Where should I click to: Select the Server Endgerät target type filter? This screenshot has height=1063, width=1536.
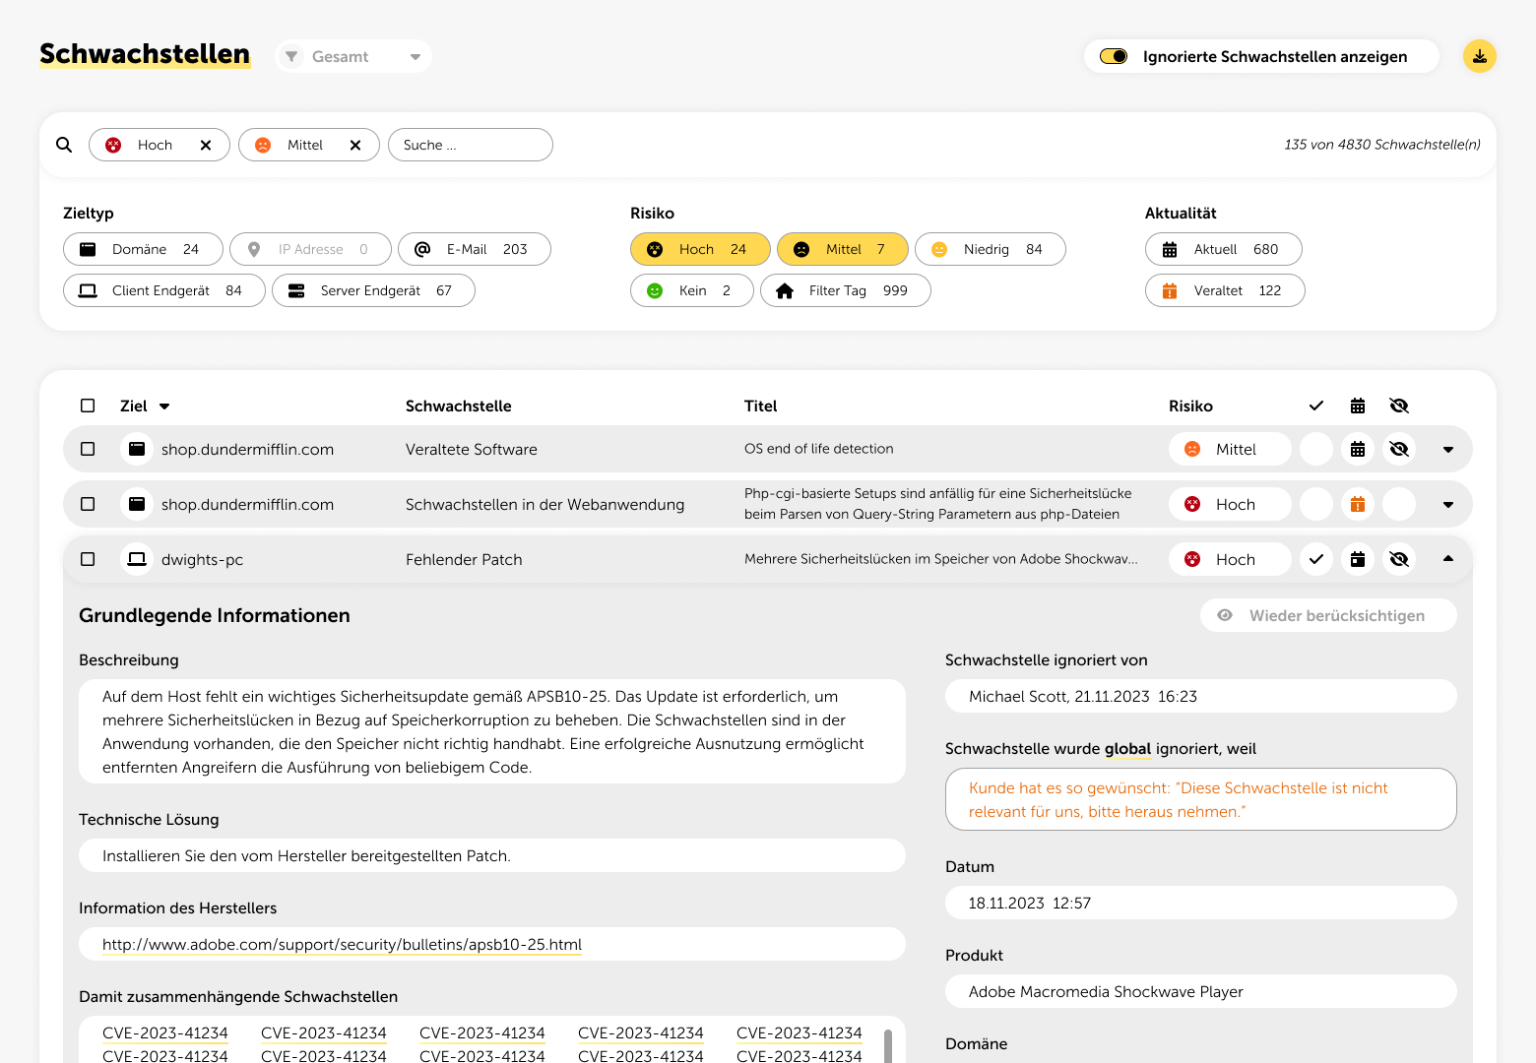click(373, 291)
